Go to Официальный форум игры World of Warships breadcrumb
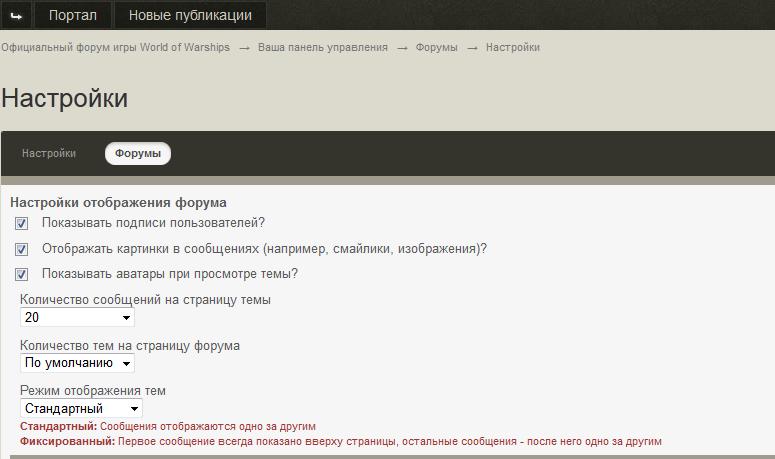 (x=115, y=48)
